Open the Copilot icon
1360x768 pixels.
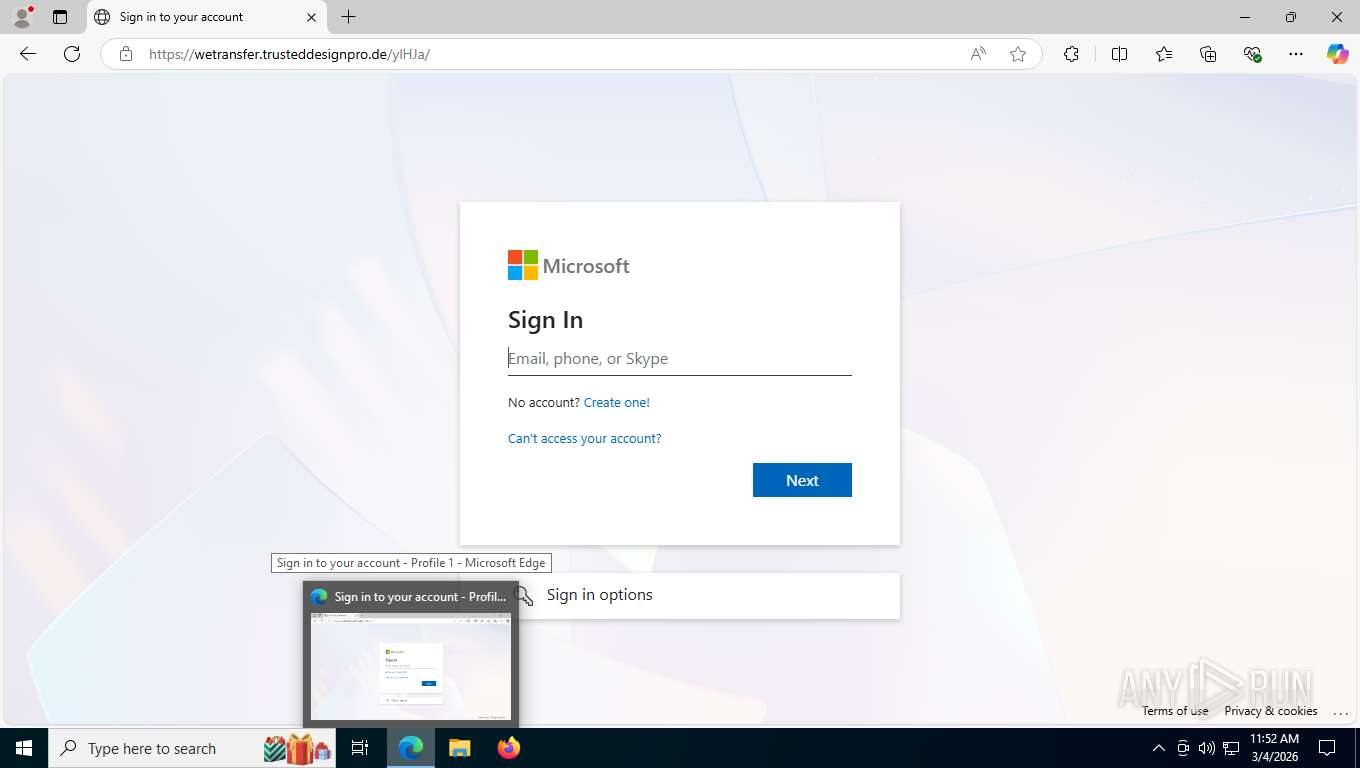(x=1338, y=54)
